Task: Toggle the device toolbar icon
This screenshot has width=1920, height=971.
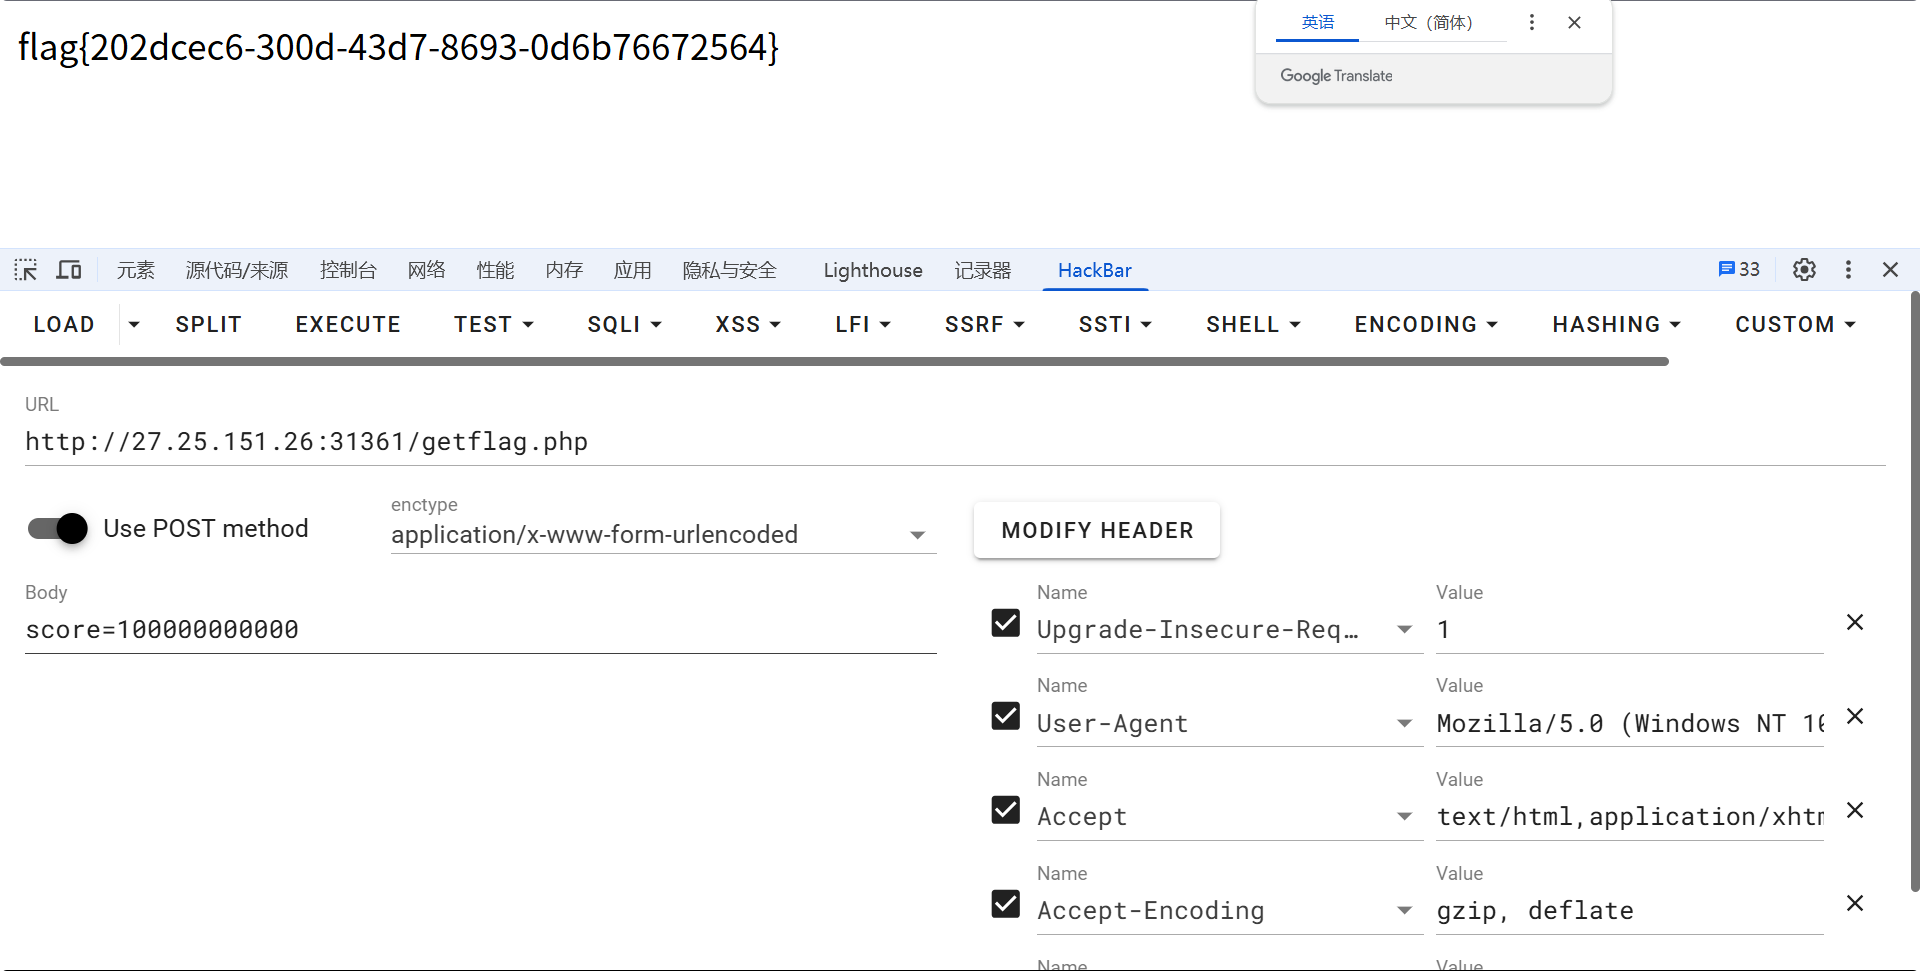Action: [69, 270]
